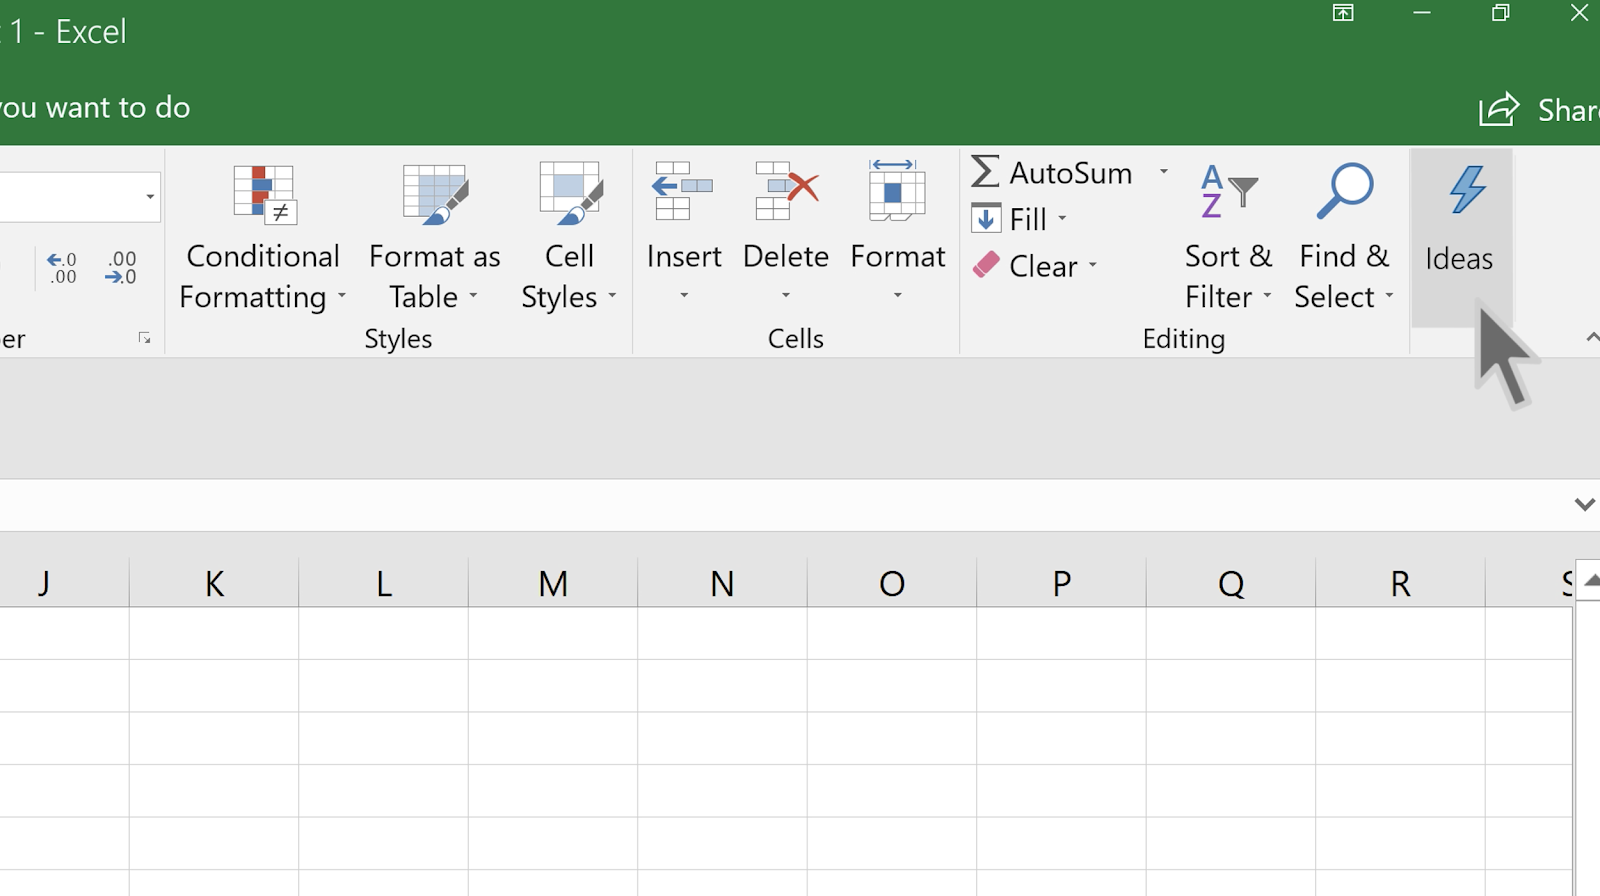Open the Number group dialog launcher
The image size is (1600, 896).
(x=145, y=339)
